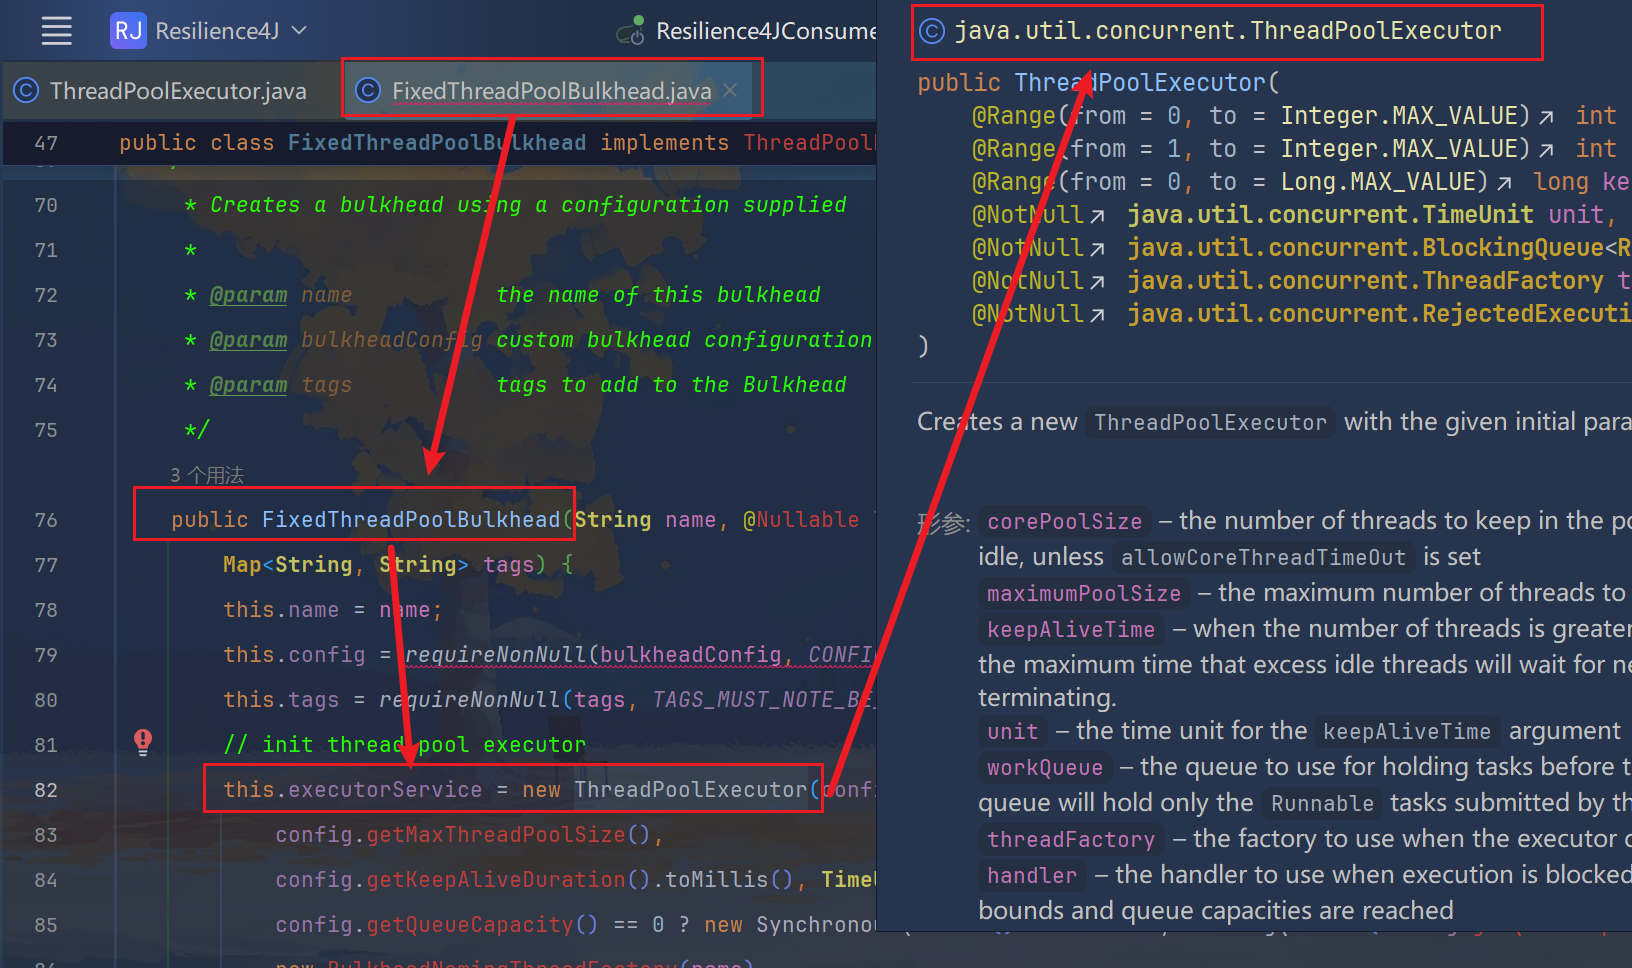Click the run configuration icon
Image resolution: width=1632 pixels, height=968 pixels.
pos(630,31)
